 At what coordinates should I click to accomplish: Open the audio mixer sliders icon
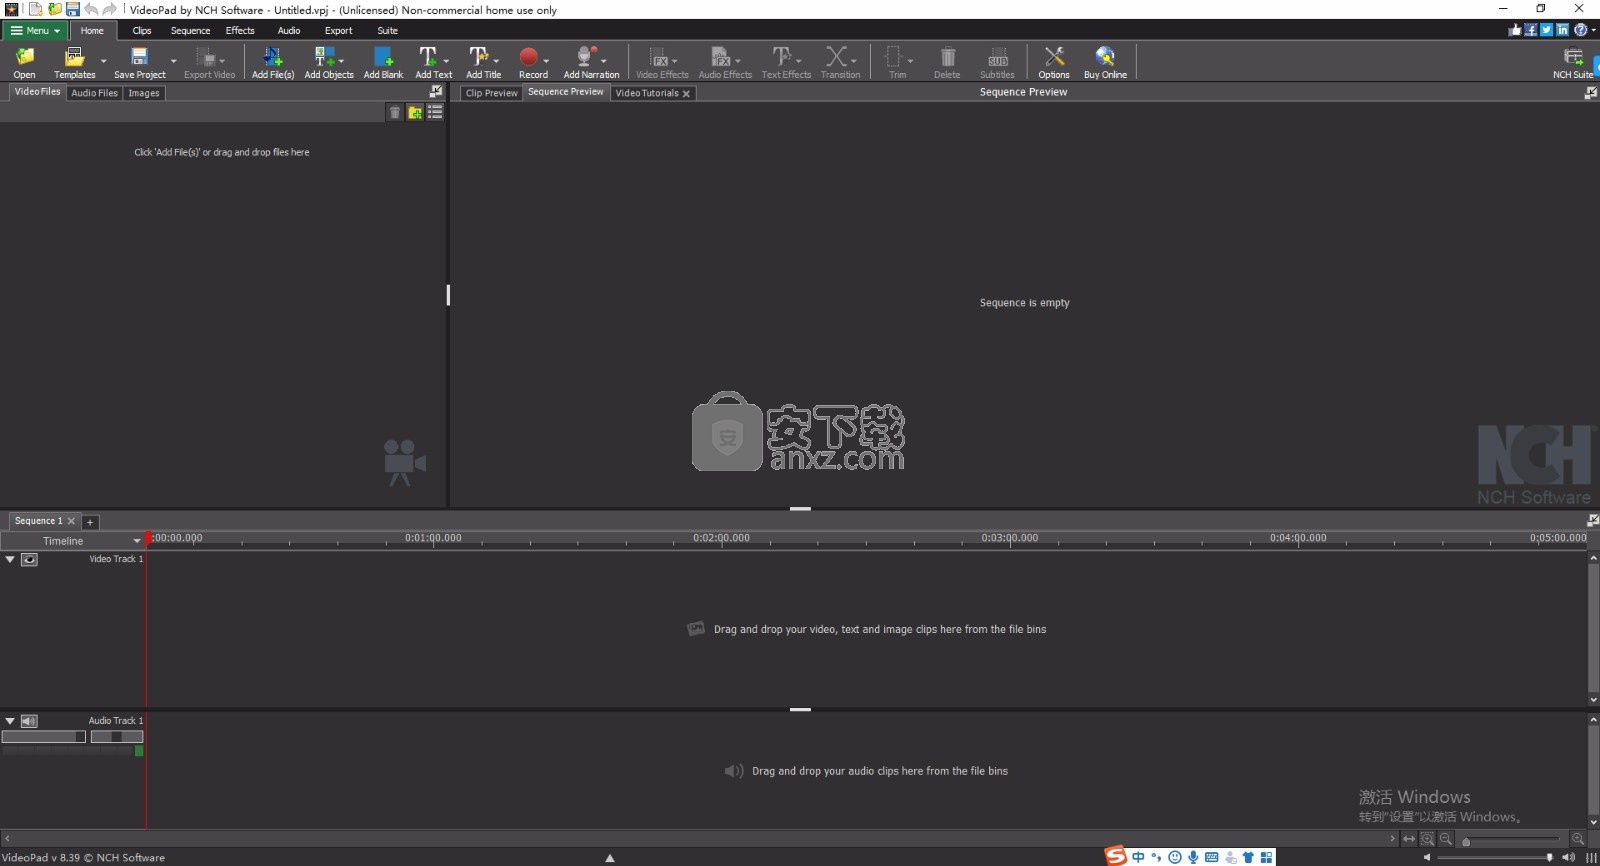click(x=1591, y=857)
